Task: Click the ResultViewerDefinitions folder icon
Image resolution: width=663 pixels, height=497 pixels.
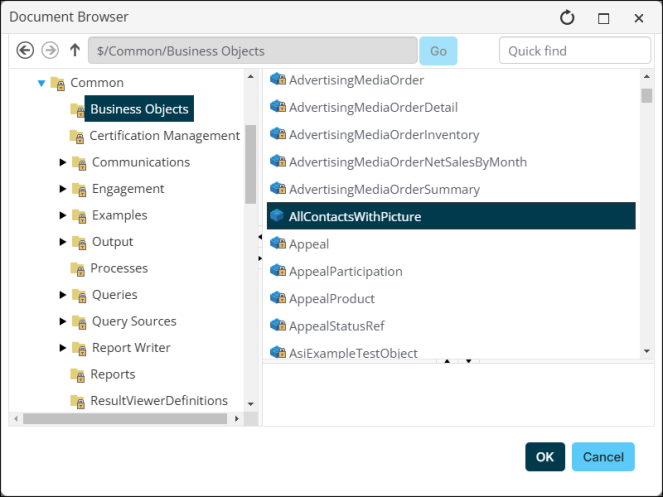Action: pyautogui.click(x=77, y=401)
